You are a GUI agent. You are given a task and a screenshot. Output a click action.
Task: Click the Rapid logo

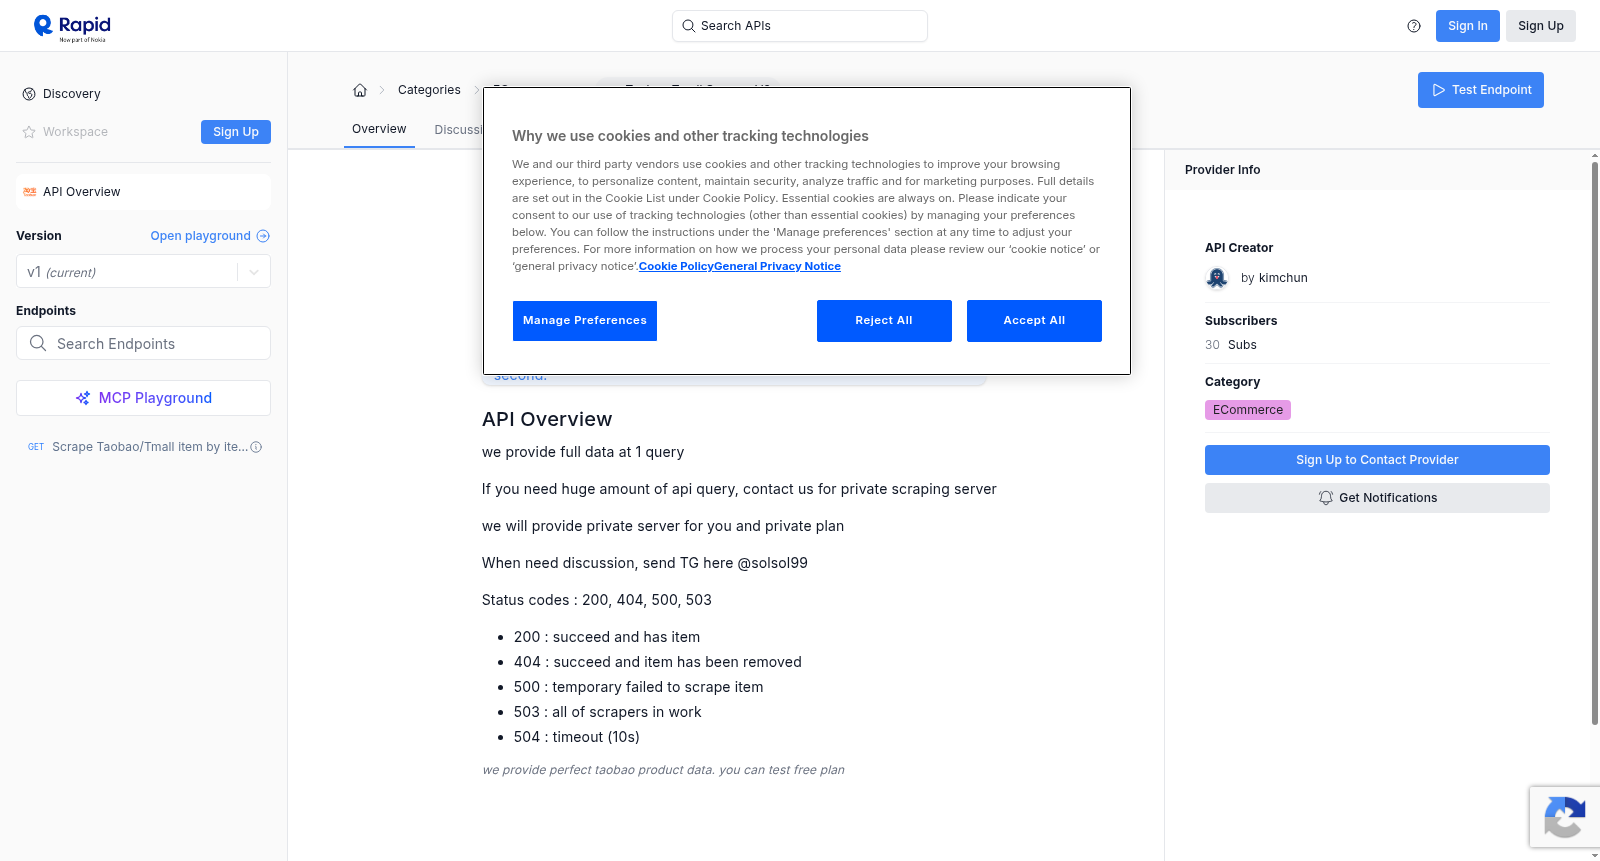72,27
